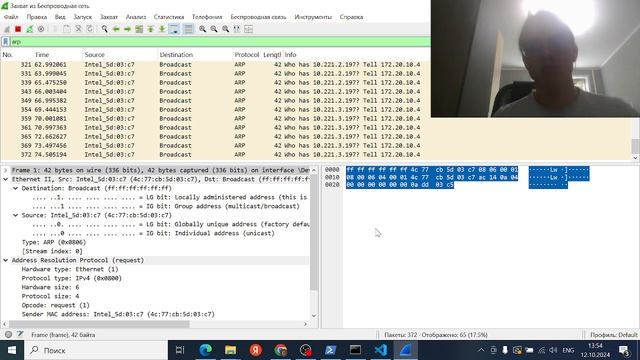The width and height of the screenshot is (640, 360).
Task: Click the packet list scroll down arrow
Action: [636, 158]
